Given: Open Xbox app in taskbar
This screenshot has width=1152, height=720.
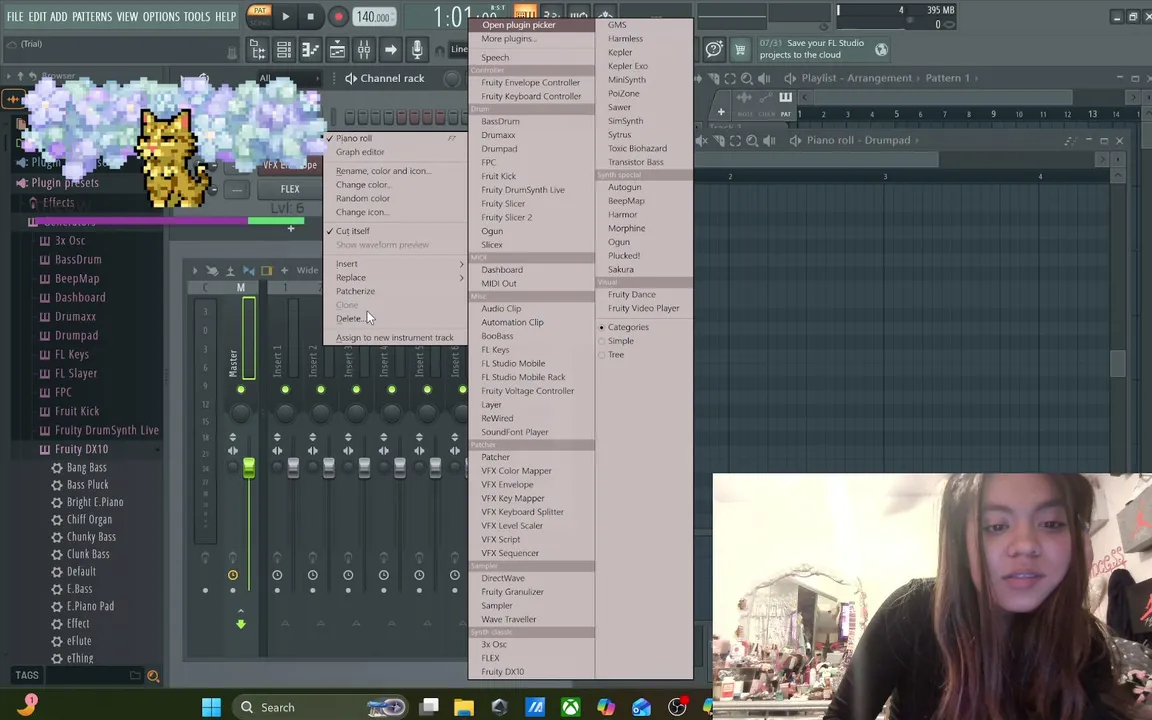Looking at the screenshot, I should [x=570, y=707].
